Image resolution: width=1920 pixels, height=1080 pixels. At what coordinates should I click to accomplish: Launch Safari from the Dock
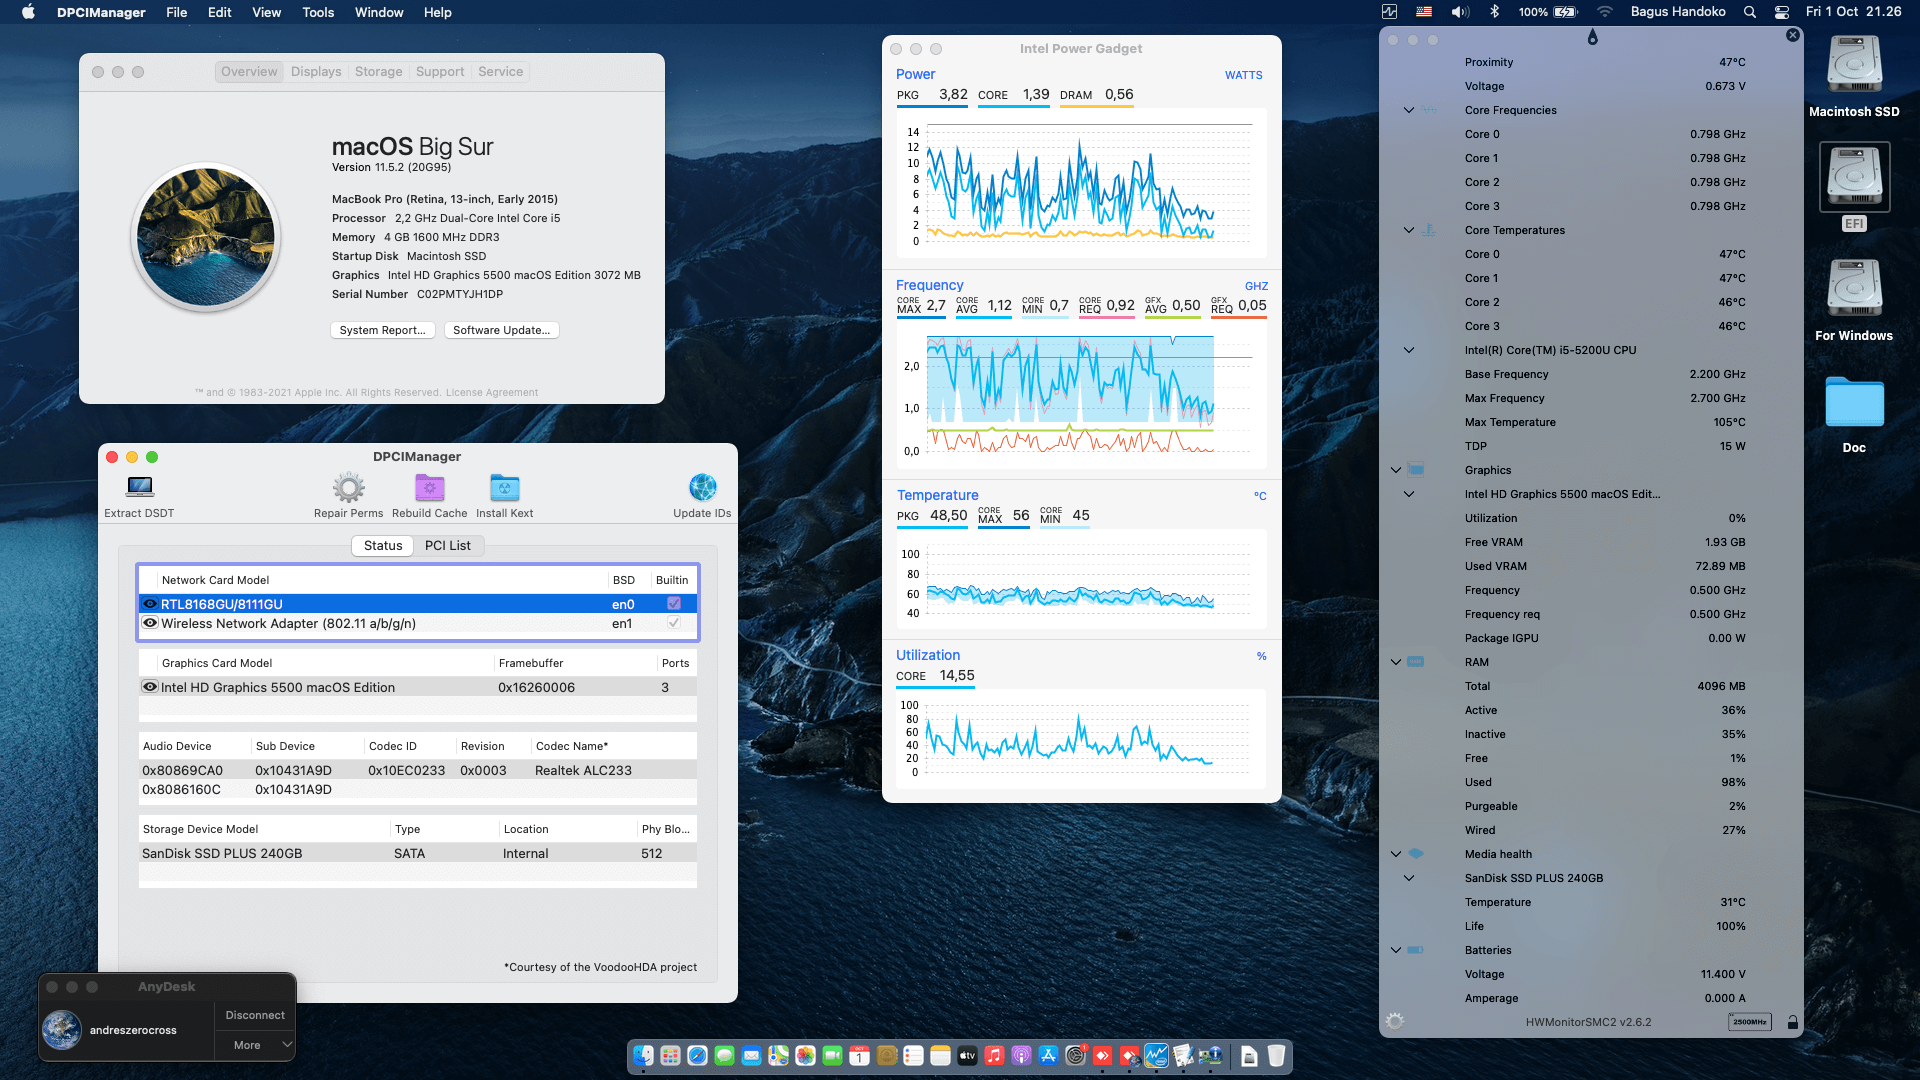point(697,1055)
